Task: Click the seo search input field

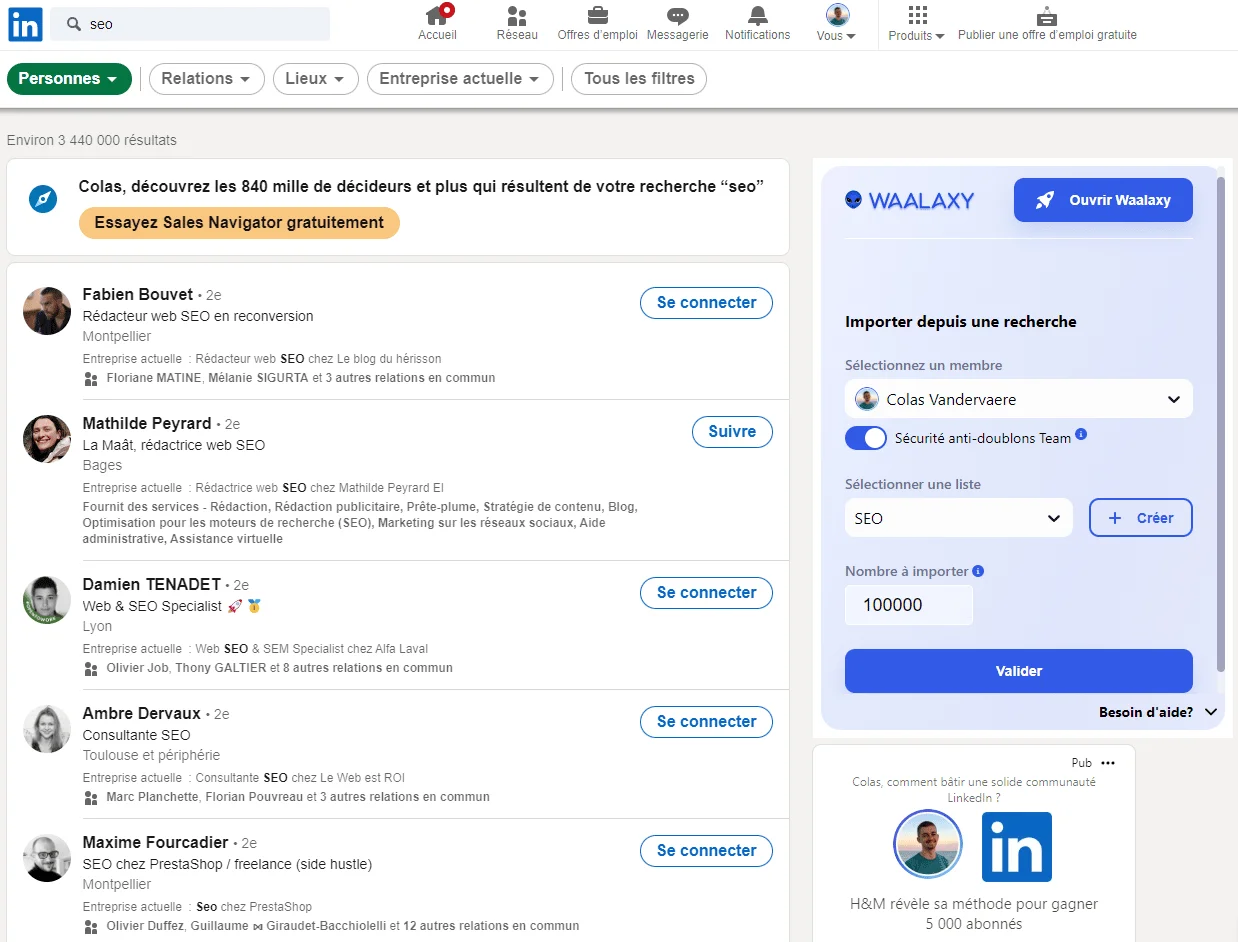Action: (190, 24)
